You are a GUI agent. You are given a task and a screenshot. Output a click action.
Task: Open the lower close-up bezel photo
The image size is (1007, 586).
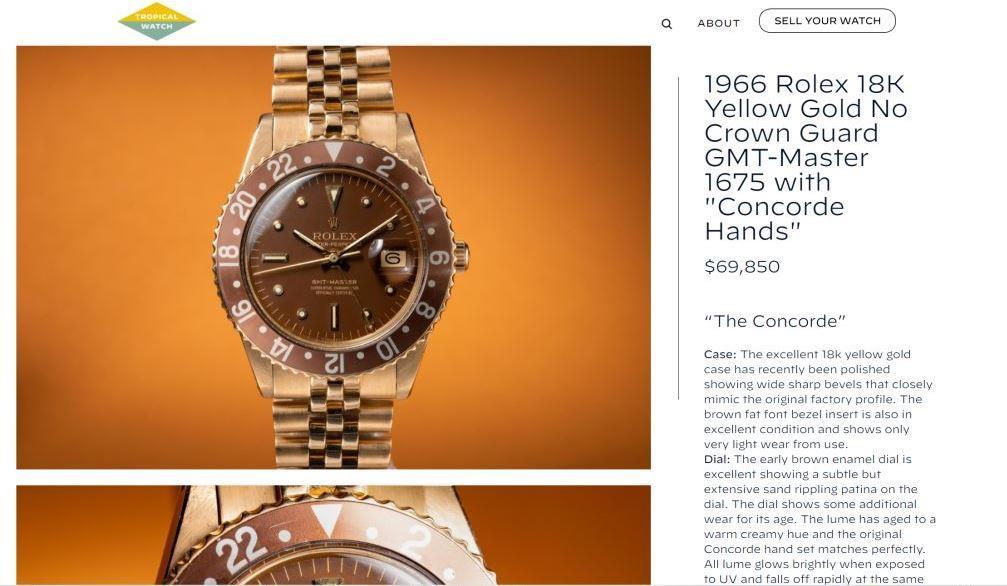pyautogui.click(x=333, y=535)
